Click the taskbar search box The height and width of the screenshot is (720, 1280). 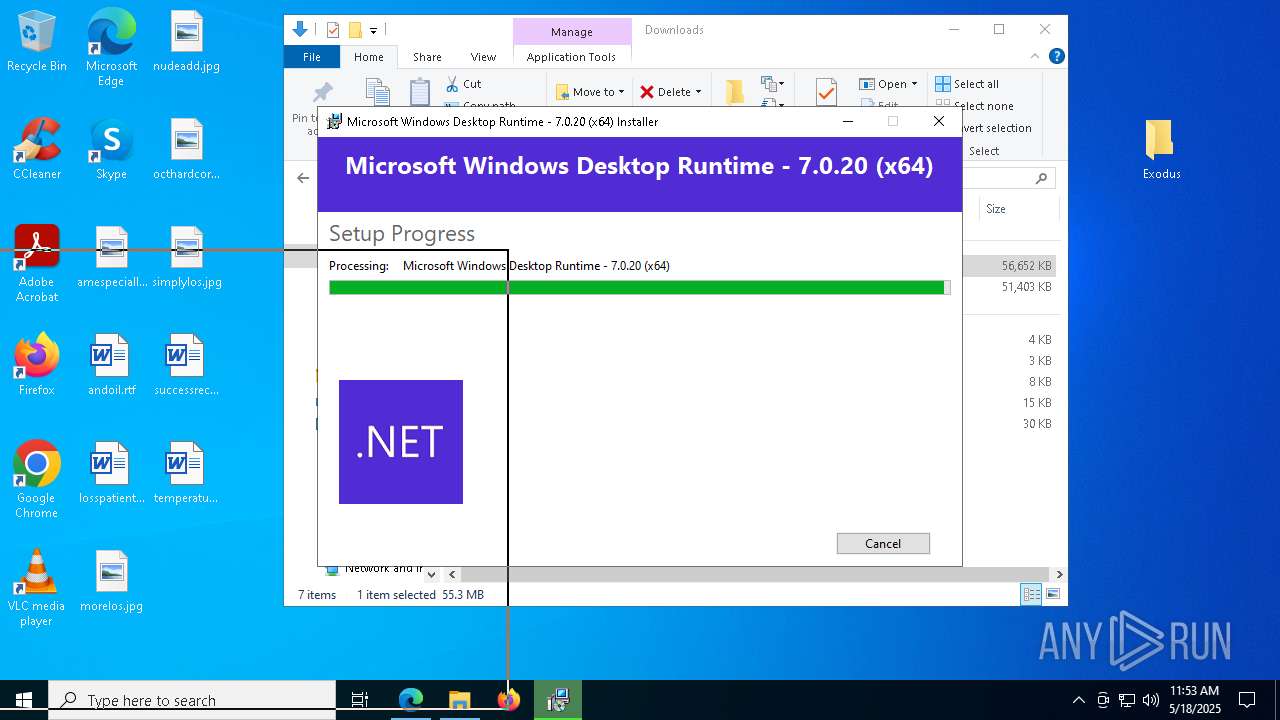pyautogui.click(x=192, y=700)
